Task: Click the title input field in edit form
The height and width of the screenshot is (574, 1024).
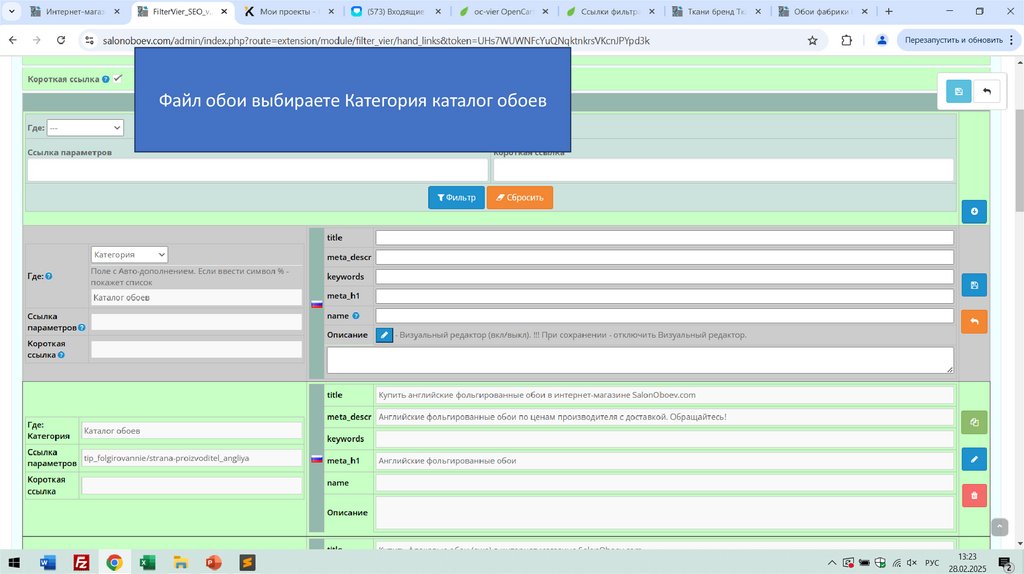Action: 664,238
